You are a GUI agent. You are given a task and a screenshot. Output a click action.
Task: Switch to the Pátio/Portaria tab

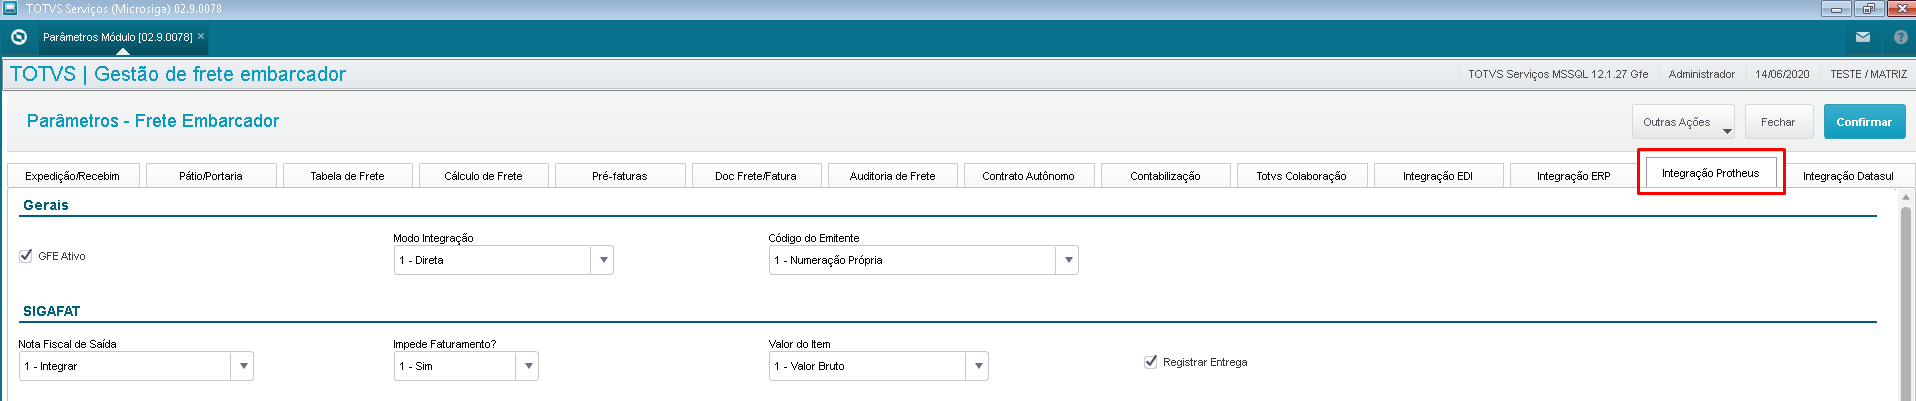(211, 176)
